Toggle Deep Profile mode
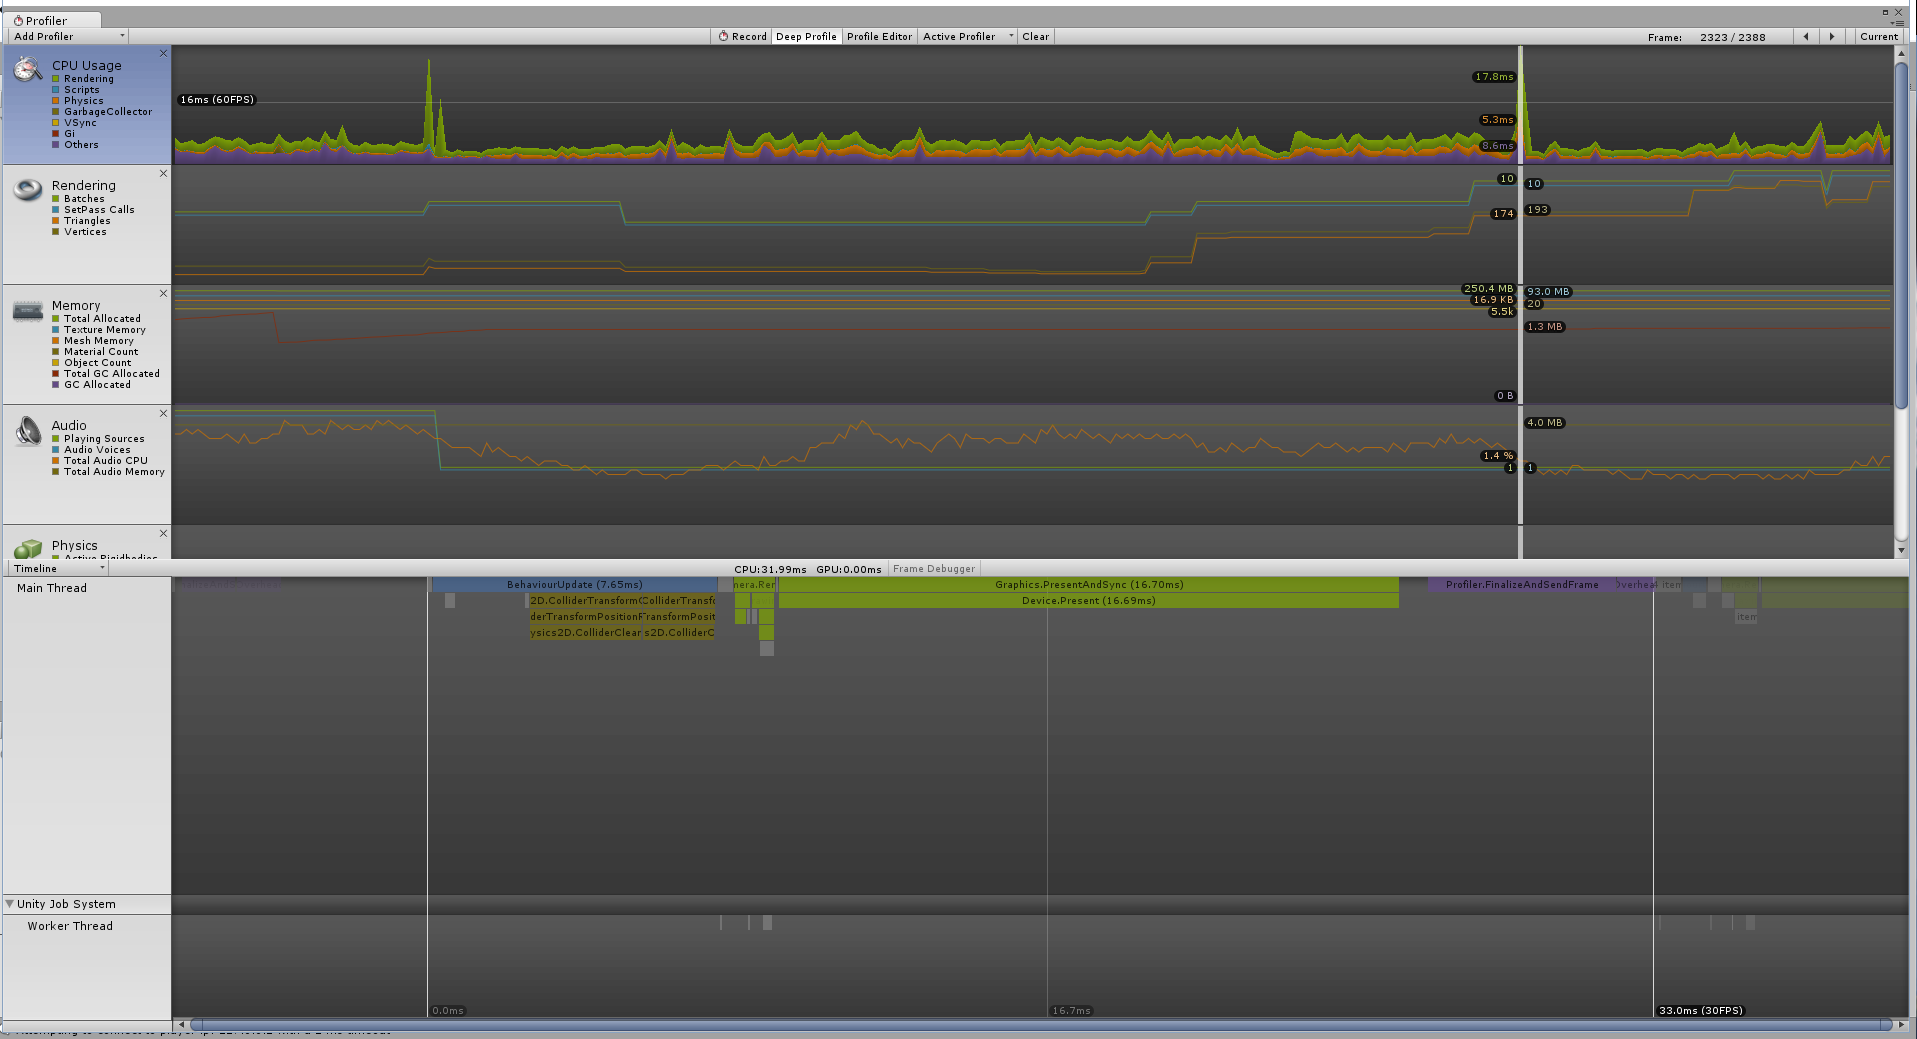 pos(806,36)
